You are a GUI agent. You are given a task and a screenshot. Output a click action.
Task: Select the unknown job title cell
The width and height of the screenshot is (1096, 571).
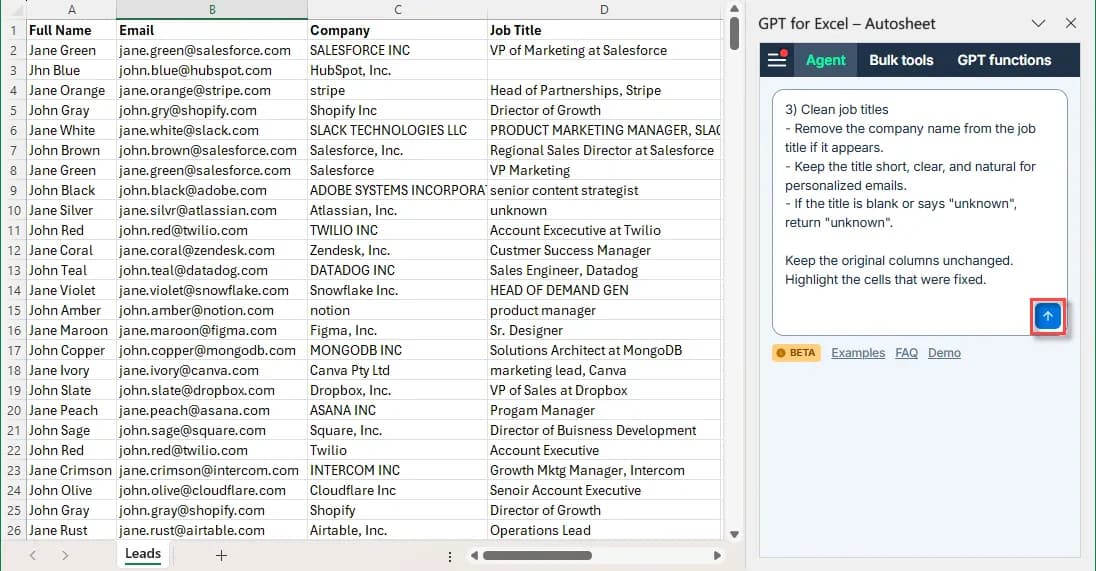tap(604, 210)
